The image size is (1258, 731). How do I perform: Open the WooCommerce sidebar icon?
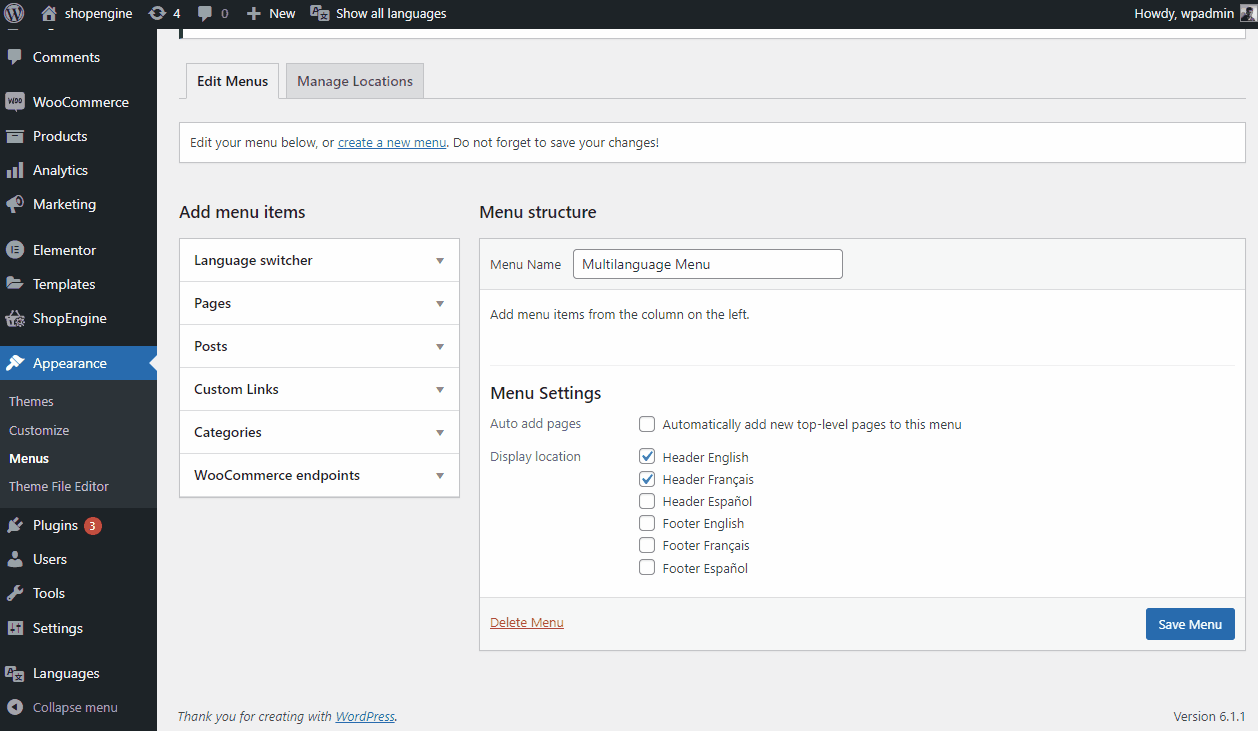(x=15, y=102)
